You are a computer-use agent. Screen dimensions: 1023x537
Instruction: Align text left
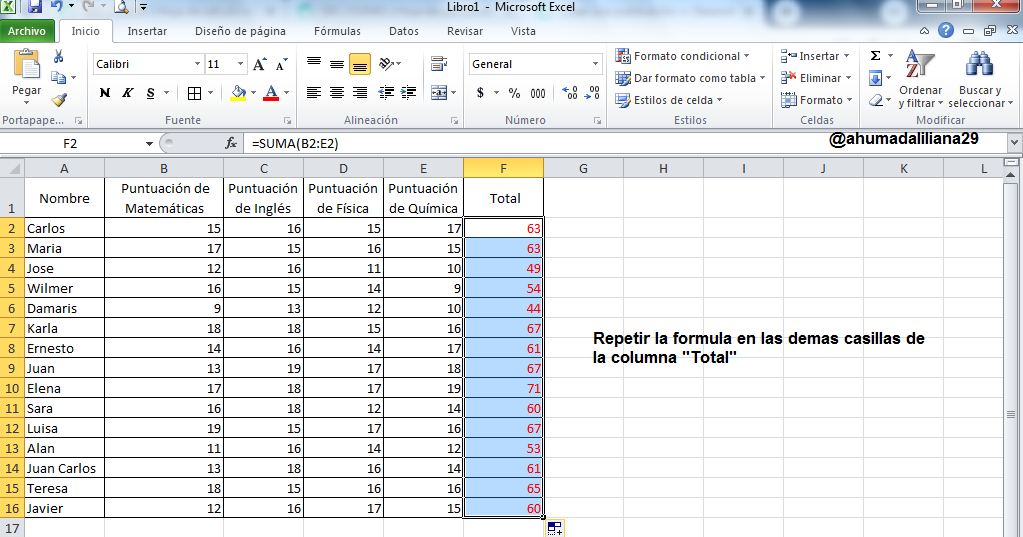click(314, 93)
